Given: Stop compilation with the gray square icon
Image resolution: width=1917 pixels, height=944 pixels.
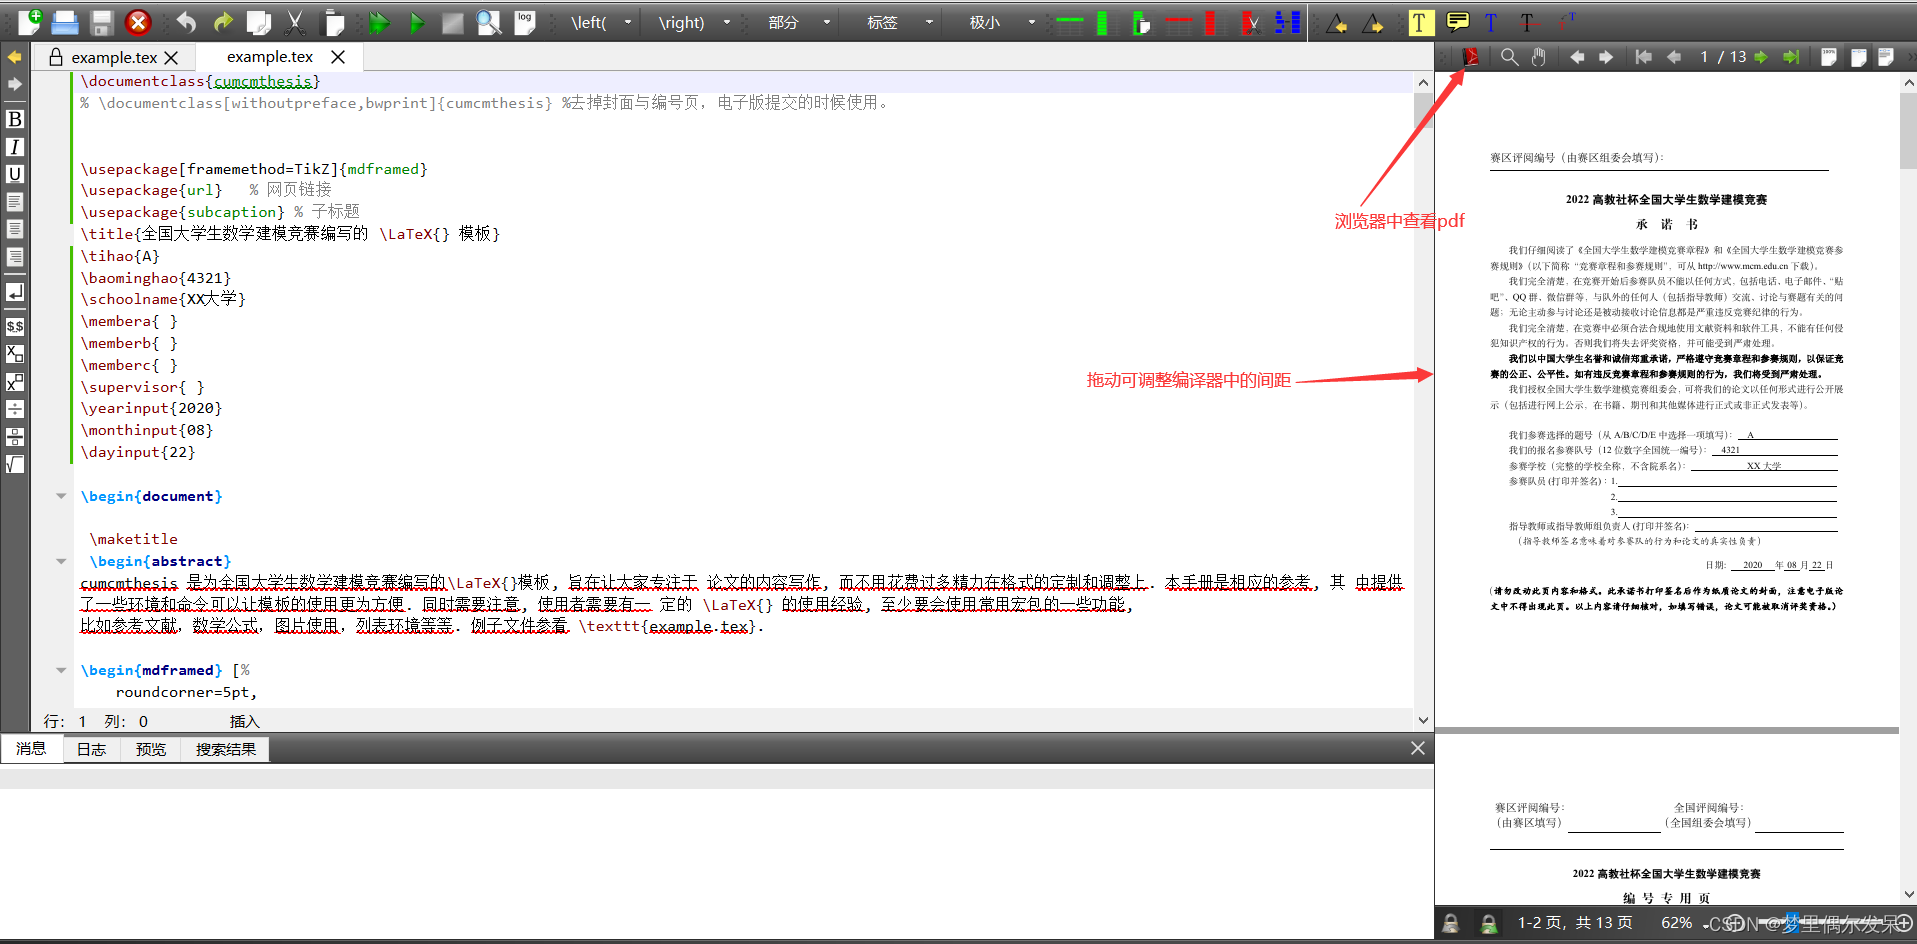Looking at the screenshot, I should pos(453,22).
